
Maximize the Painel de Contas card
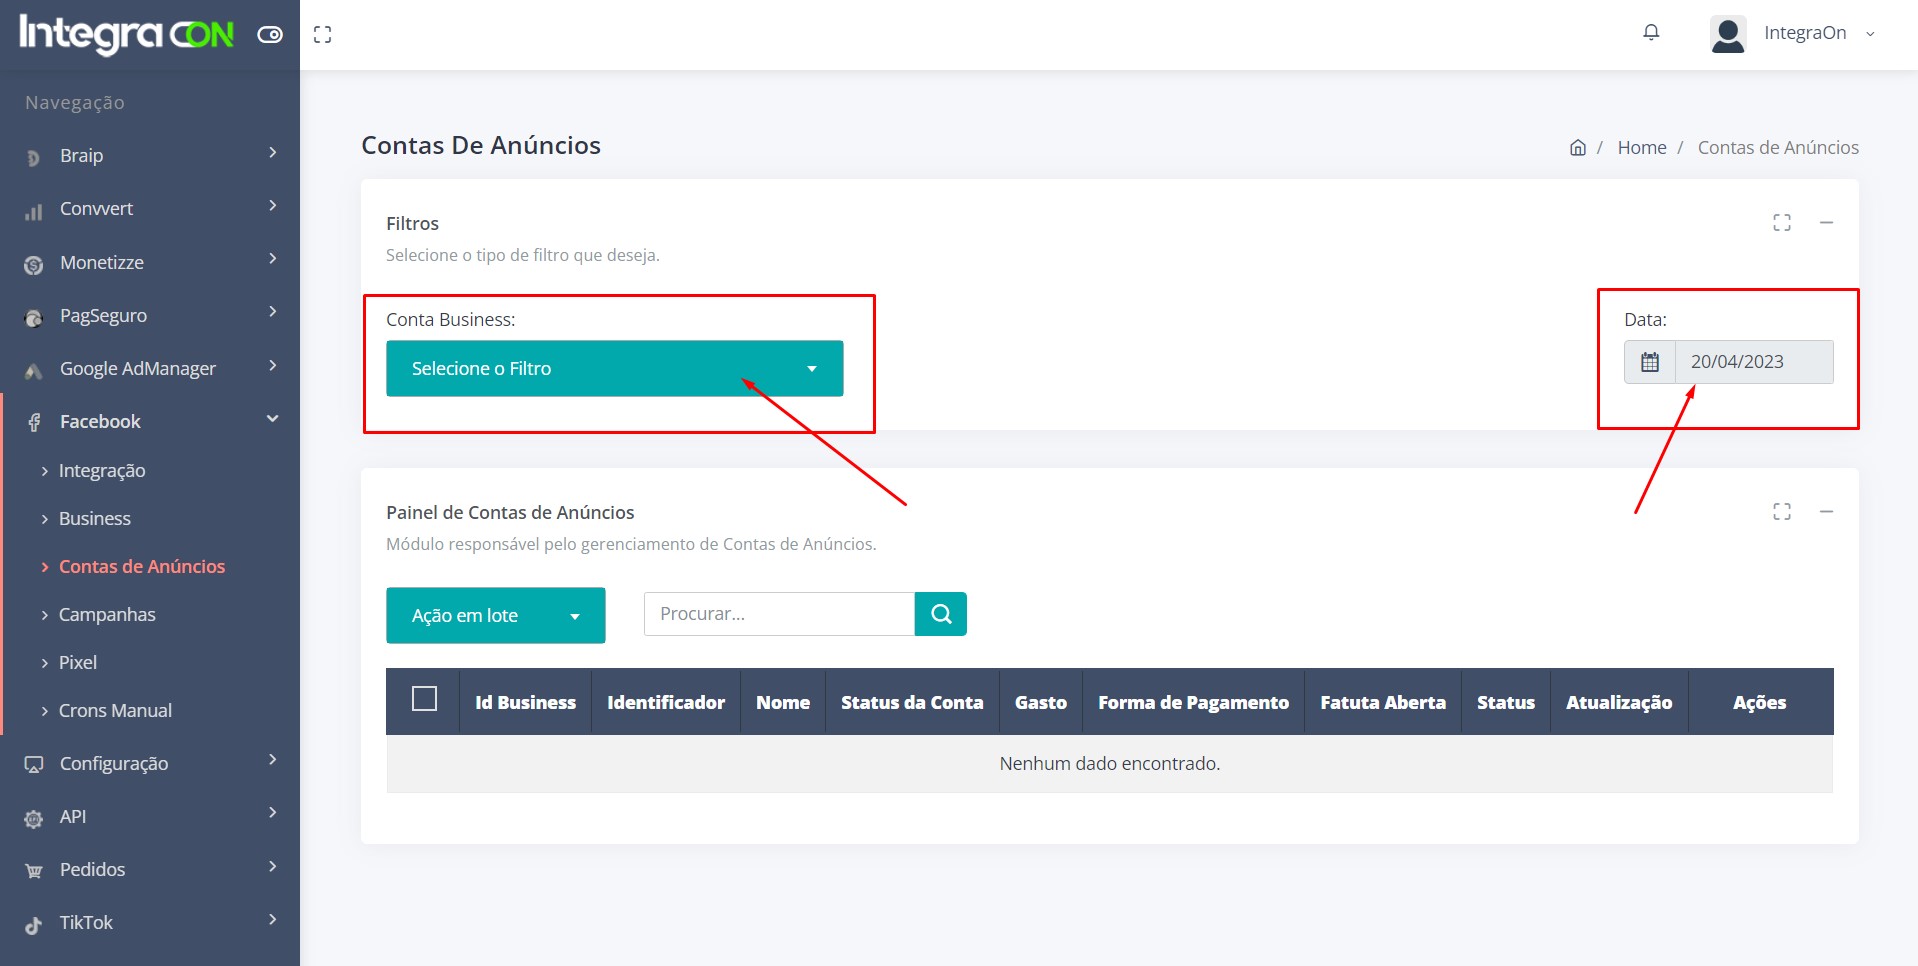coord(1781,512)
